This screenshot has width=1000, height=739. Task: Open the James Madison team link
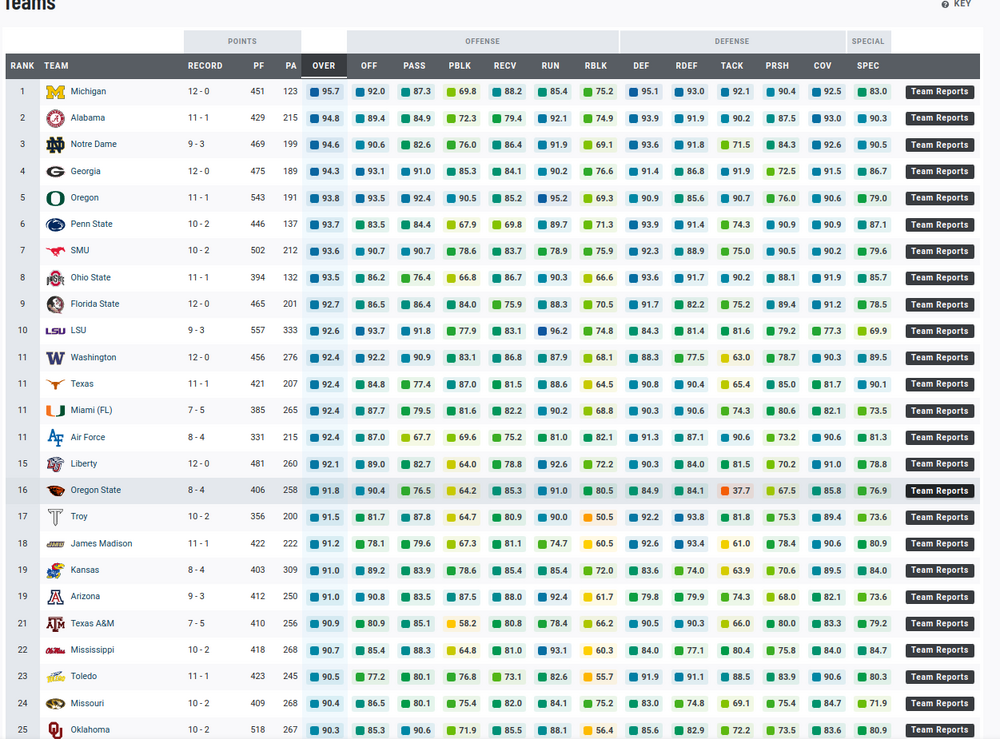(101, 544)
